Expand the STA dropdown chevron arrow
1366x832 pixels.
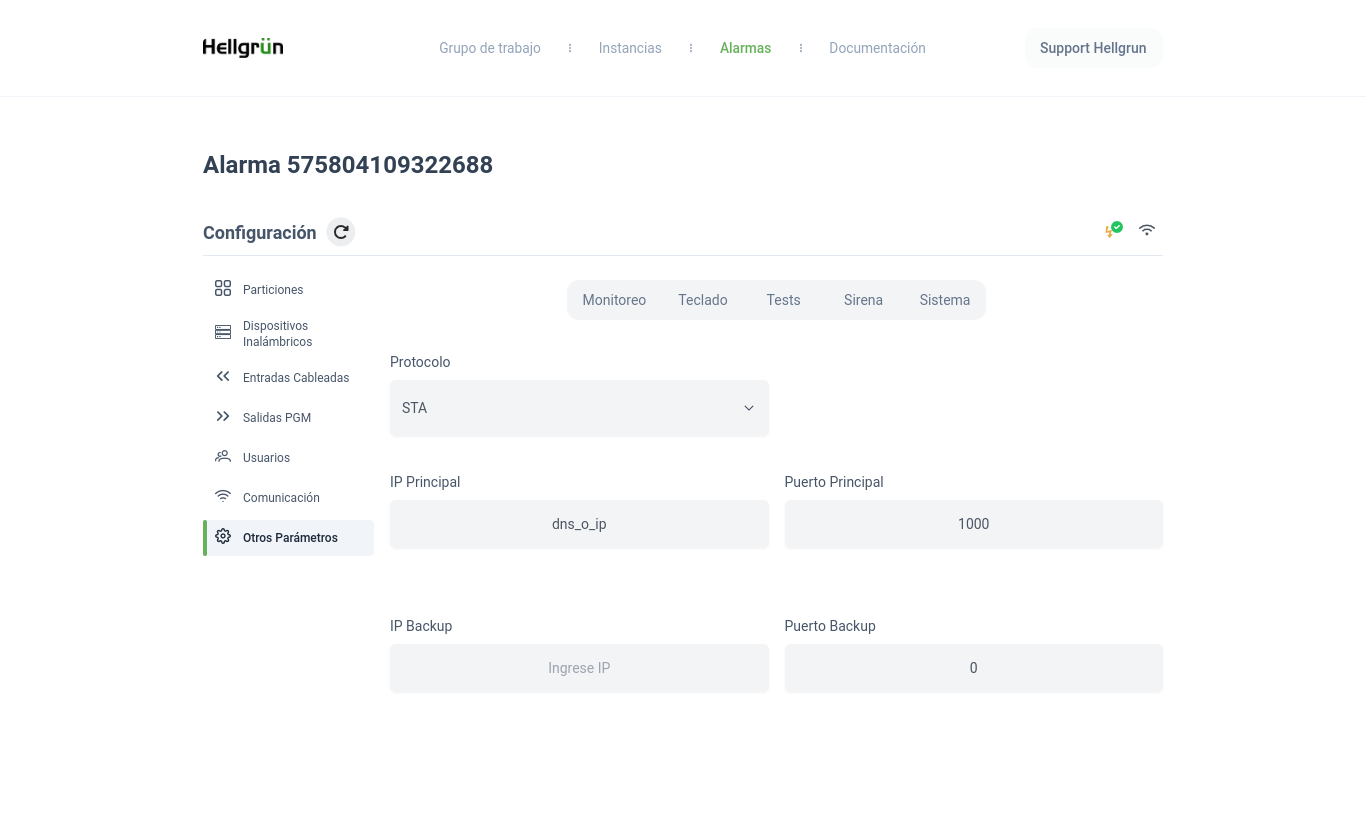pos(748,408)
